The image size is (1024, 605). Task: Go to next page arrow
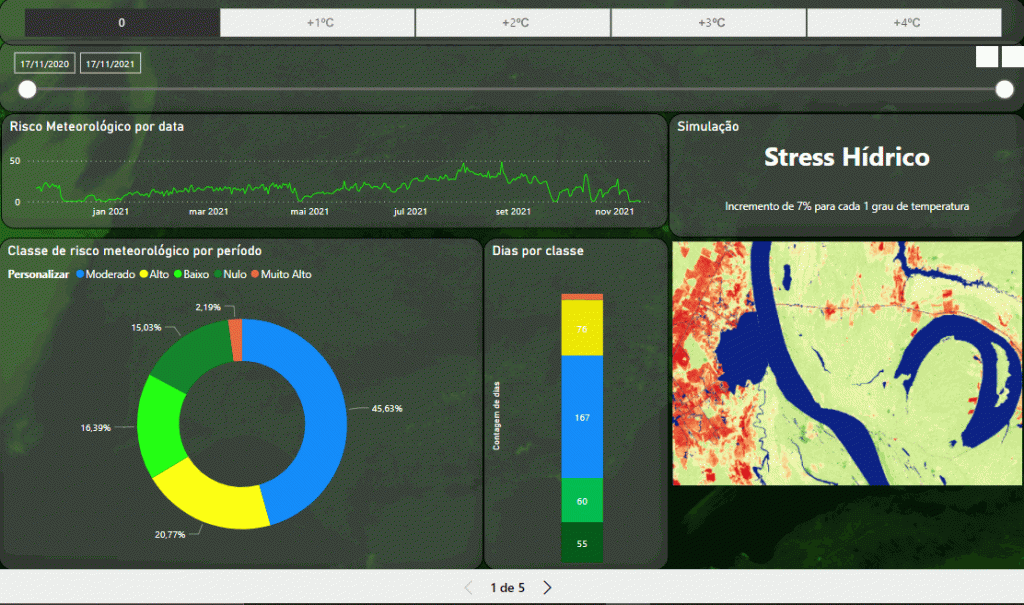[x=547, y=588]
